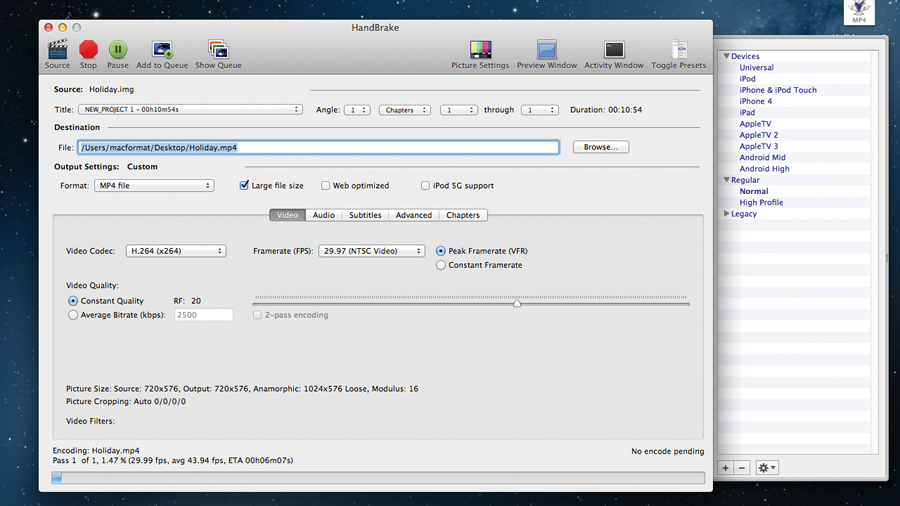
Task: Enable the Web optimized option
Action: (x=326, y=186)
